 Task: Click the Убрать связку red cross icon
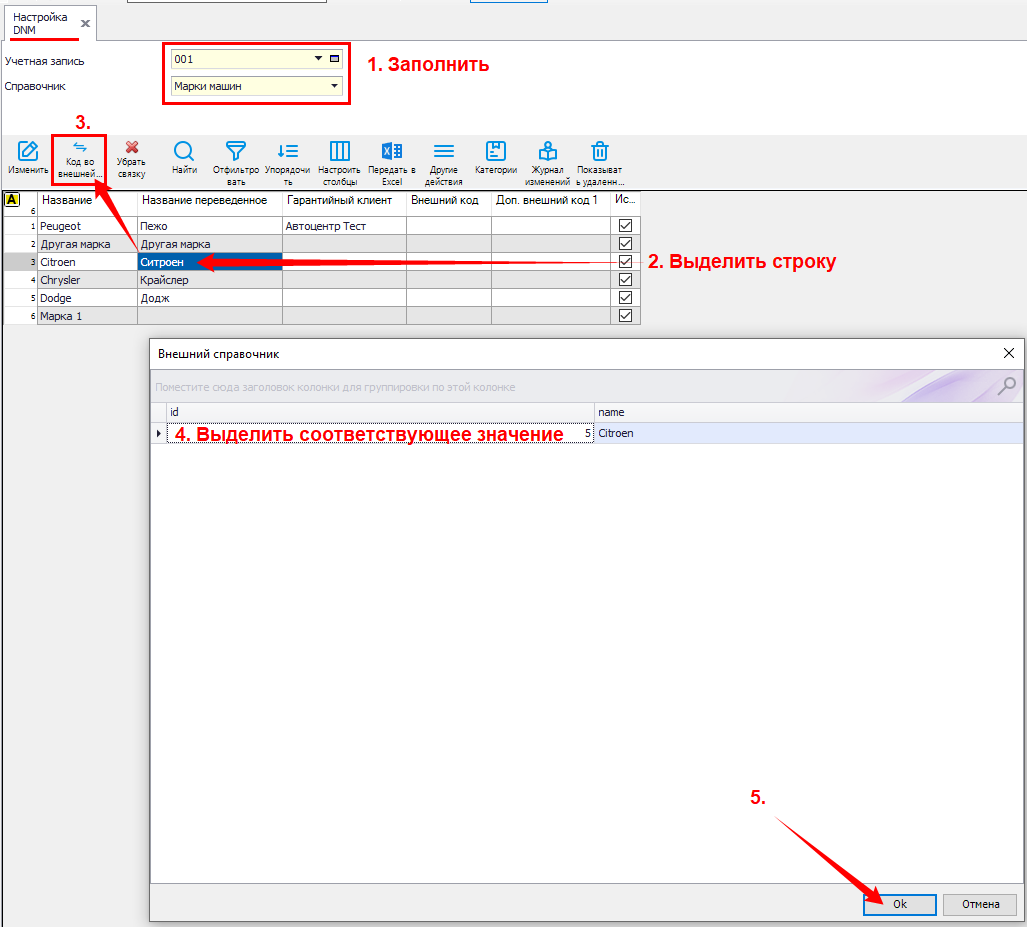(x=131, y=148)
